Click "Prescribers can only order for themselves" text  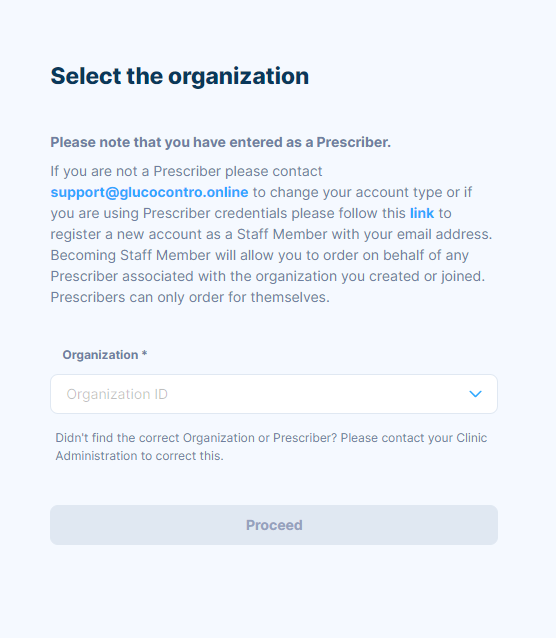coord(190,297)
